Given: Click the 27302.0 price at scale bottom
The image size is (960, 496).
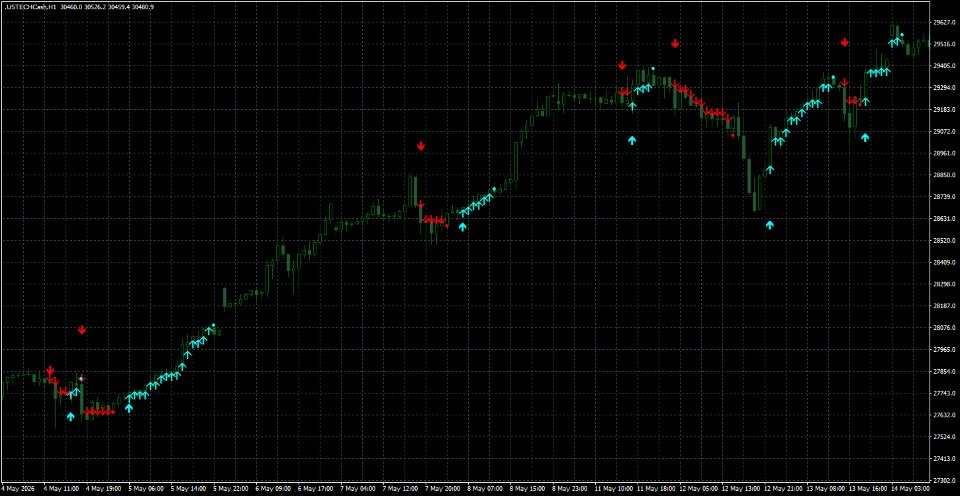Looking at the screenshot, I should [942, 480].
